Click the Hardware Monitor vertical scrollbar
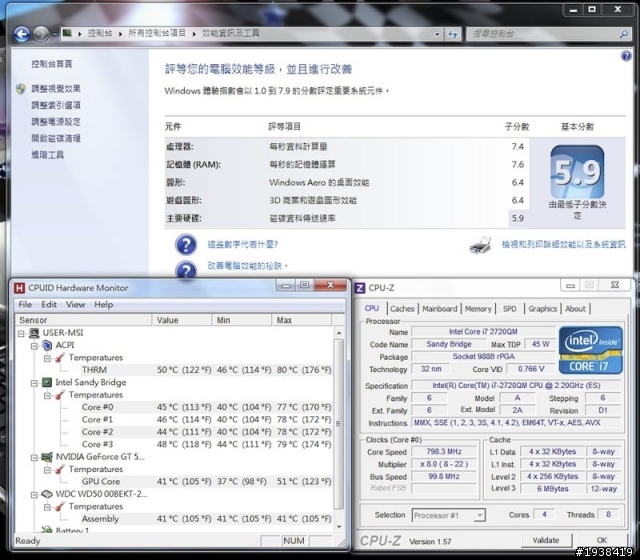Screen dimensions: 640x560 click(x=339, y=424)
